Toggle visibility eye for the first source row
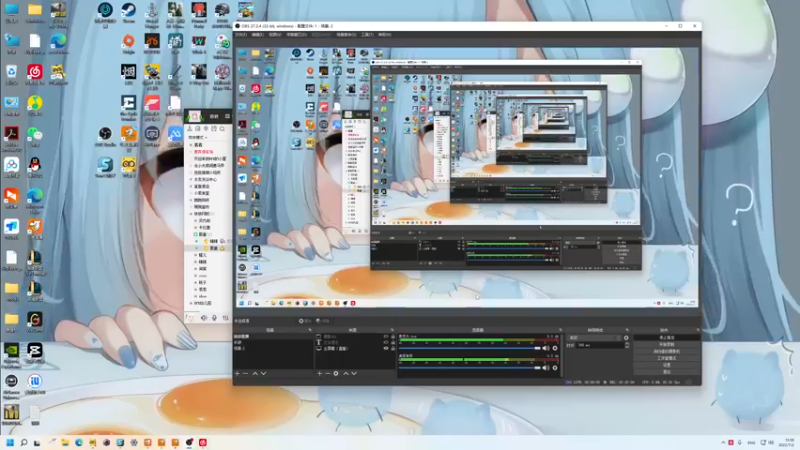 (x=386, y=337)
